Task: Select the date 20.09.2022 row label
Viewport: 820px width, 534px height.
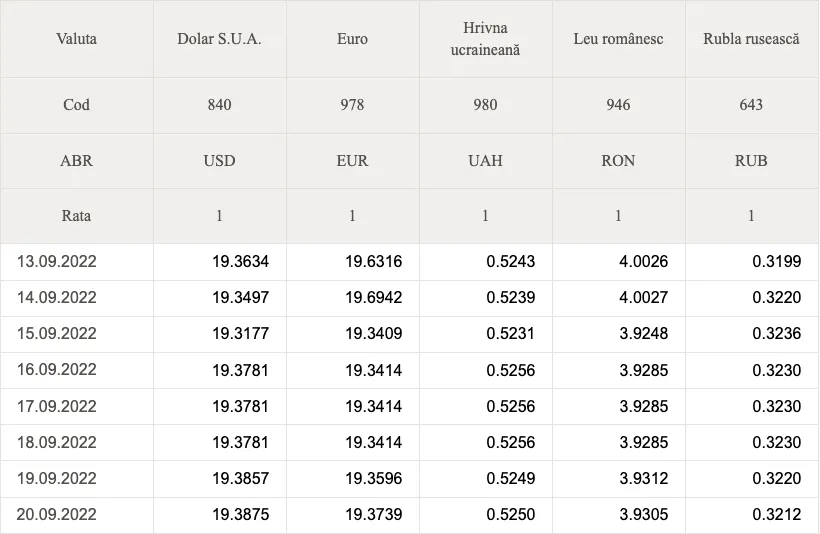Action: [56, 514]
